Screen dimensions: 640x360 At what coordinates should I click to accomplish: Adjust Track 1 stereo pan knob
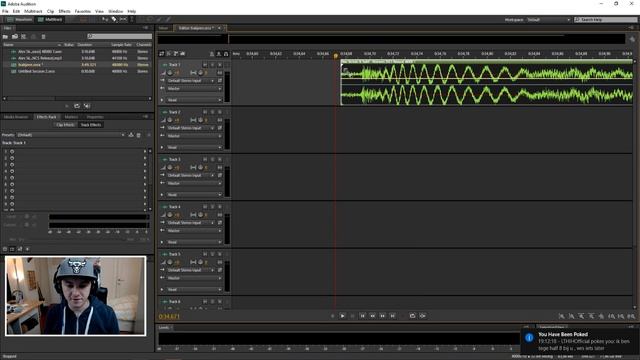coord(200,73)
